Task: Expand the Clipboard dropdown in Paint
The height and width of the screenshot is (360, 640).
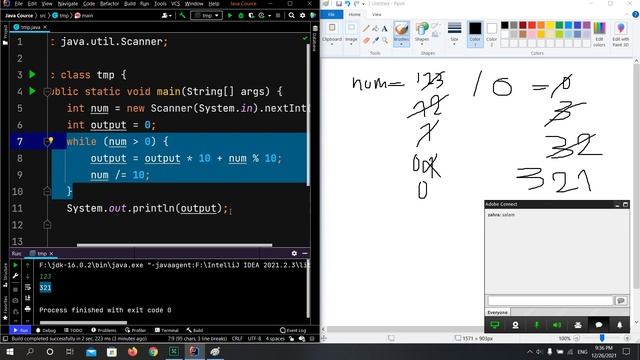Action: [332, 44]
